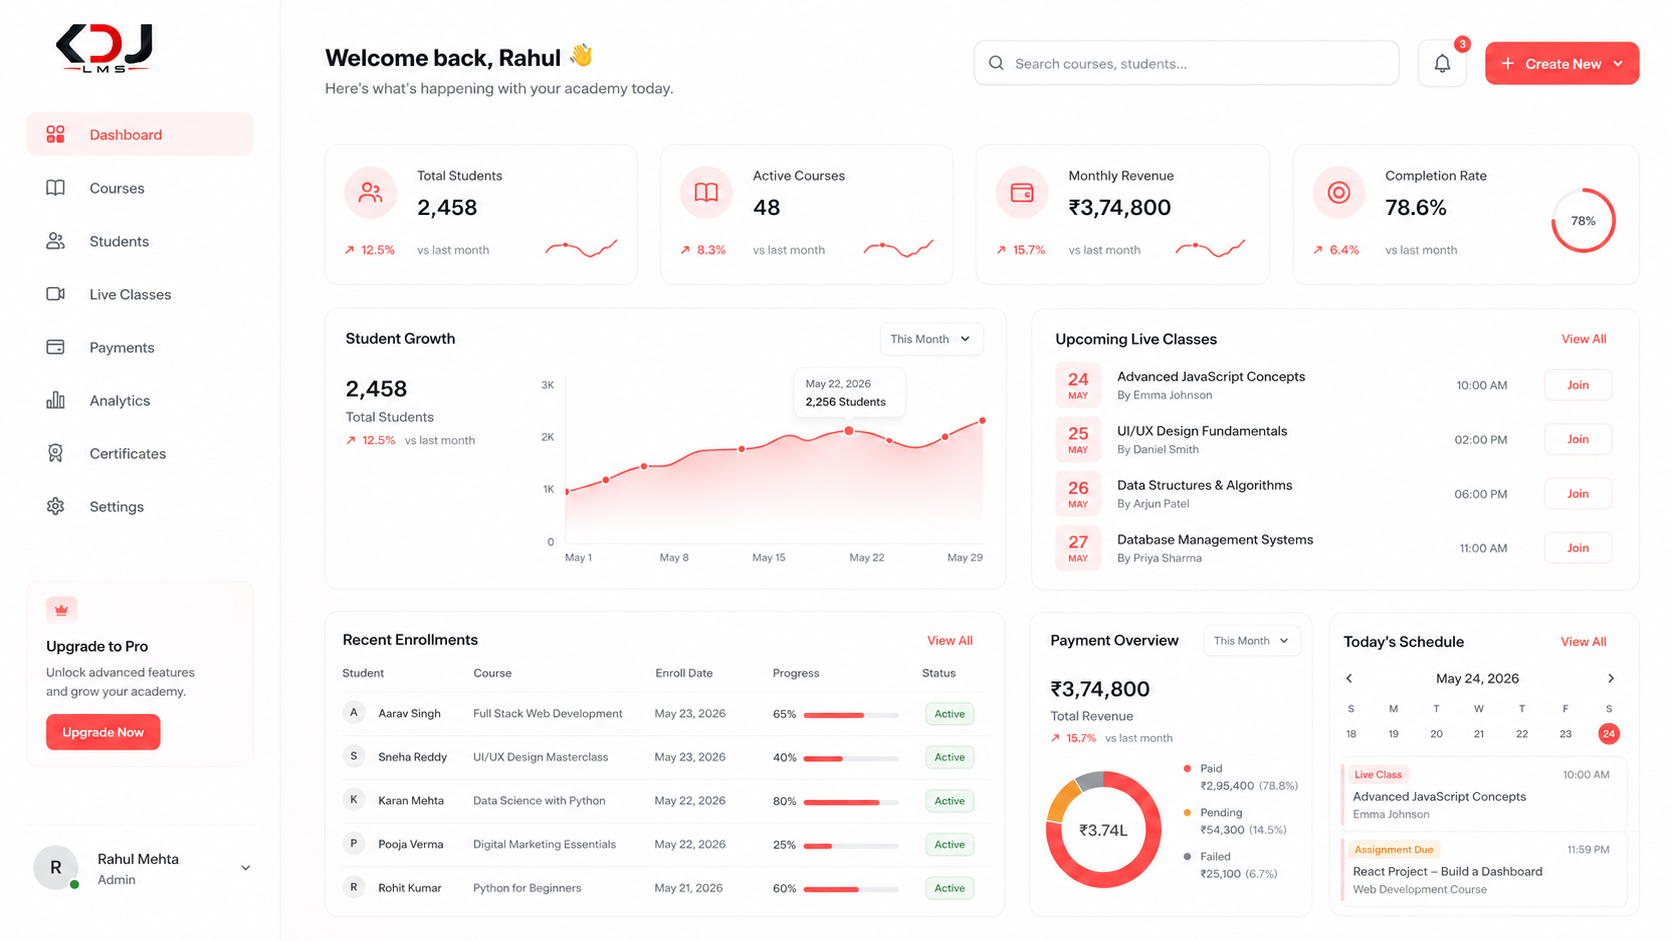This screenshot has height=941, width=1672.
Task: Click the Upgrade Now button
Action: point(103,732)
